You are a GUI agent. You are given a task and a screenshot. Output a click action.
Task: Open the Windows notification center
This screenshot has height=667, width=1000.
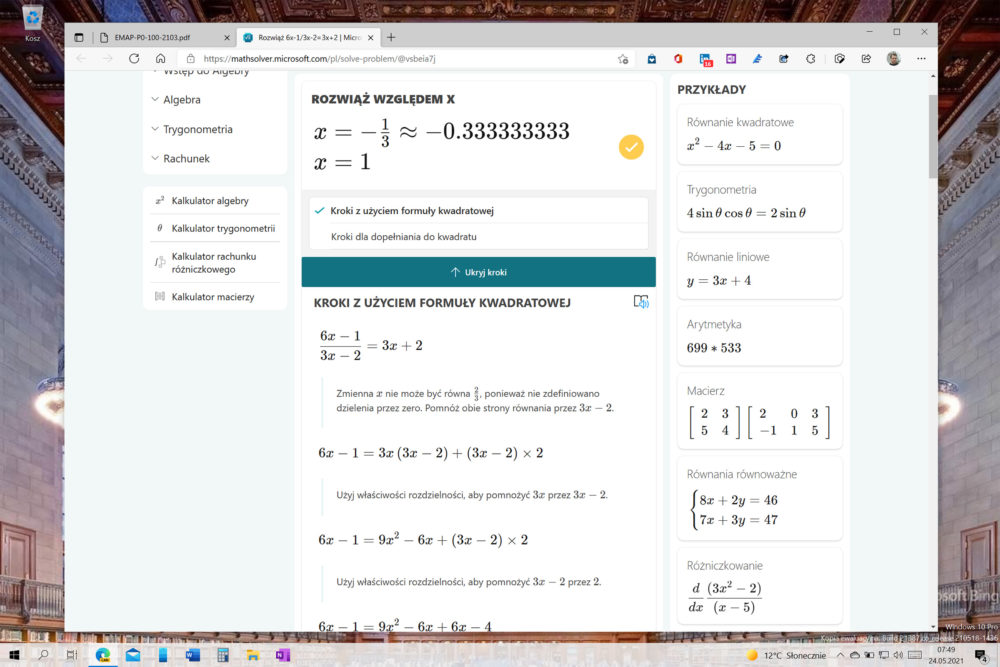(x=981, y=655)
